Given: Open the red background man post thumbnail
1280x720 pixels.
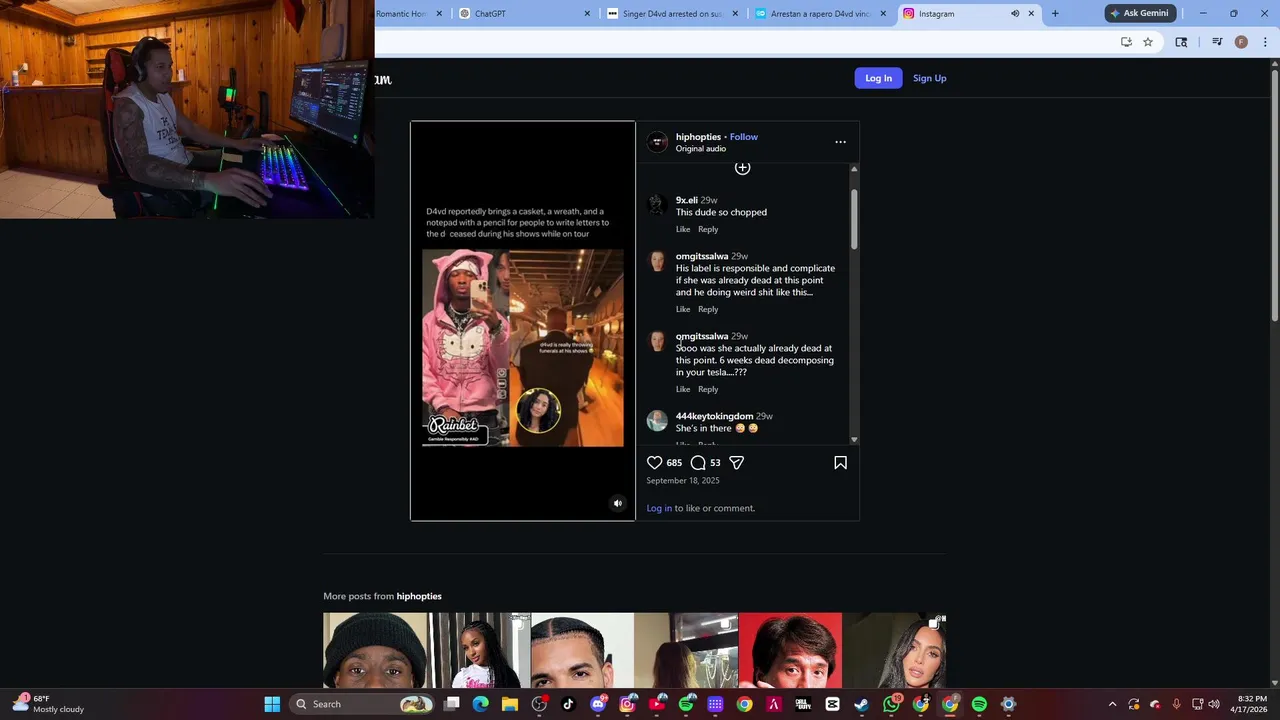Looking at the screenshot, I should [x=790, y=650].
